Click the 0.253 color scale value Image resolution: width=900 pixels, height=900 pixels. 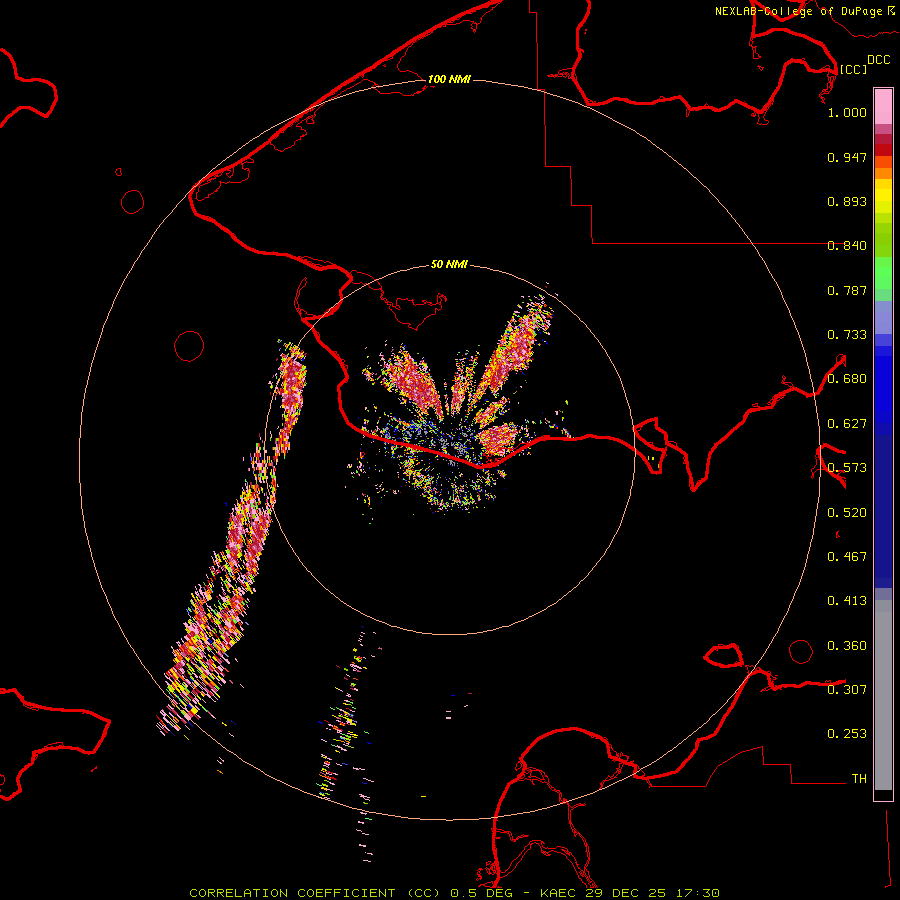pos(847,734)
